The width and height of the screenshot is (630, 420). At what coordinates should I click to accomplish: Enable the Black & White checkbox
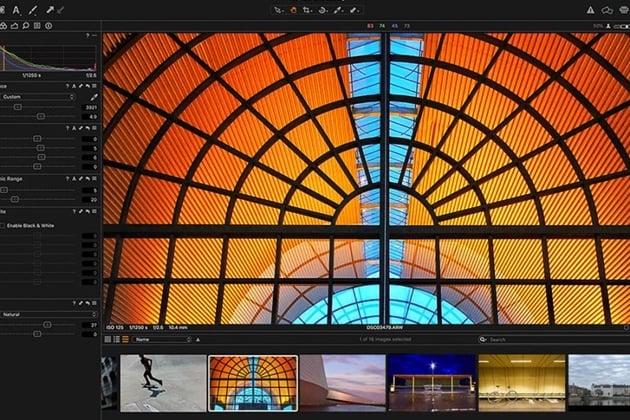point(2,226)
